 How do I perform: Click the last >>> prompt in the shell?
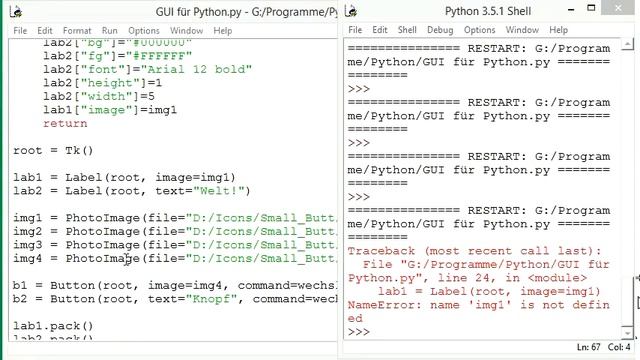point(359,332)
